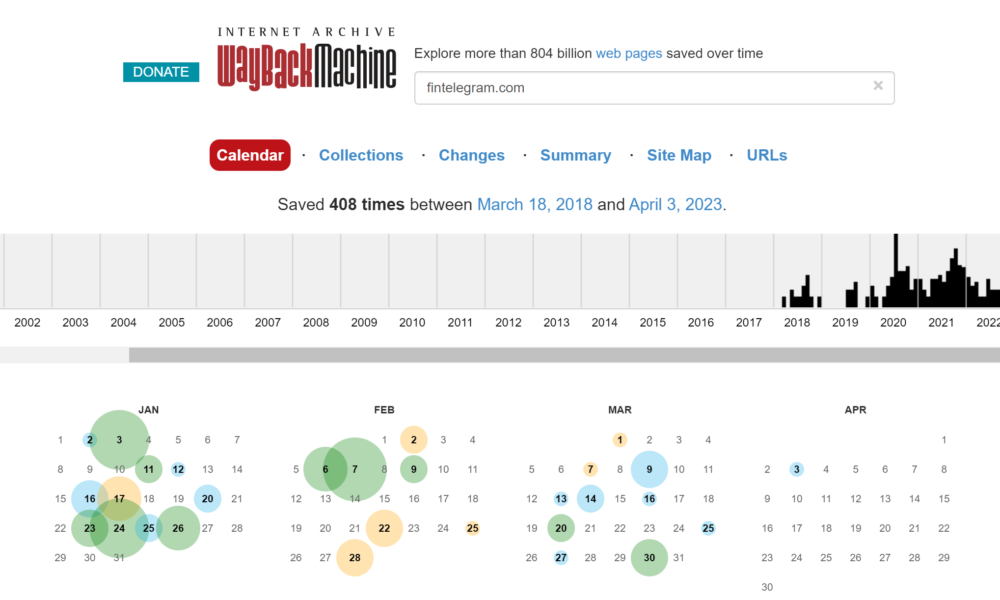This screenshot has width=1000, height=600.
Task: Select year 2018 on the timeline
Action: 797,322
